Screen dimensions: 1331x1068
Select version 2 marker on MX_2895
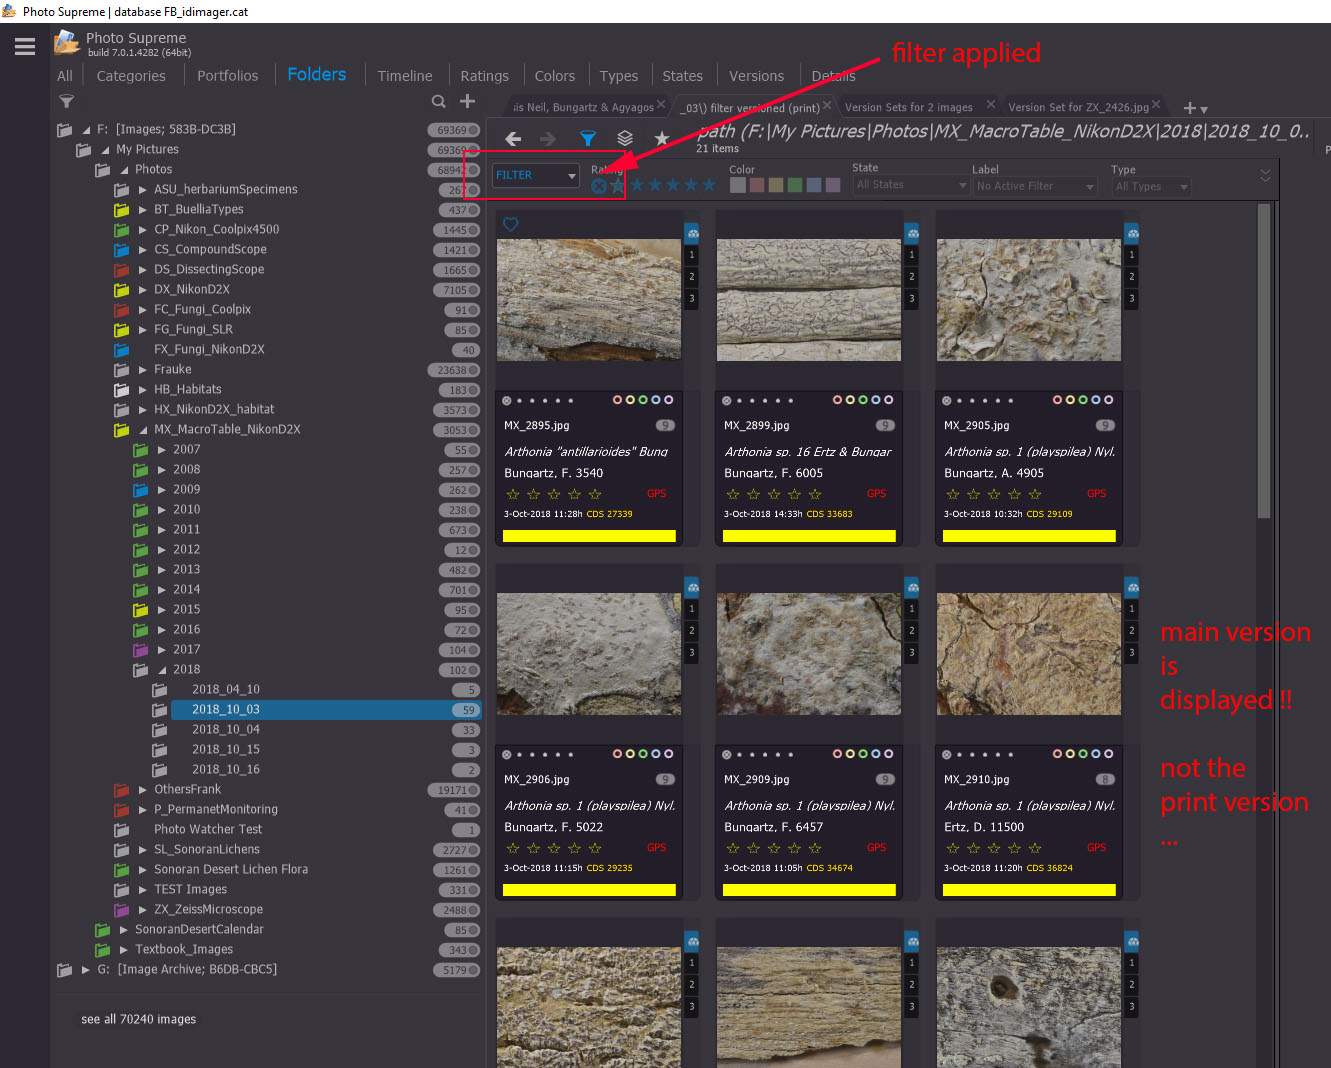(692, 277)
